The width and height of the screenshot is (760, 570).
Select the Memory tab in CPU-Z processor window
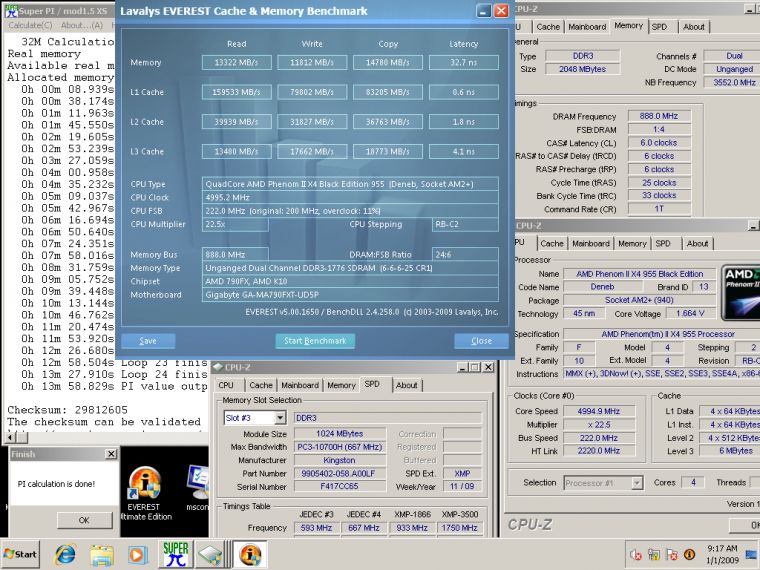point(632,243)
